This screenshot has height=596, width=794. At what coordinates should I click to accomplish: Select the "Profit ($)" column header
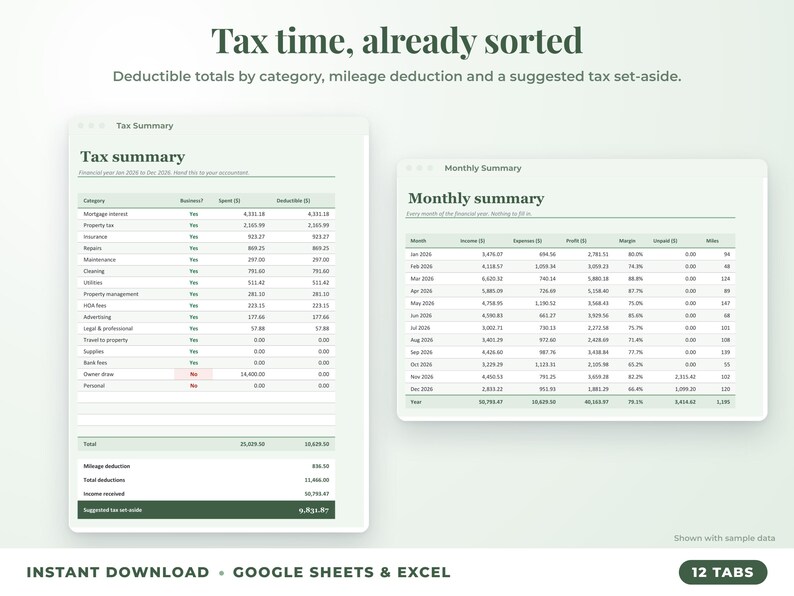tap(576, 241)
